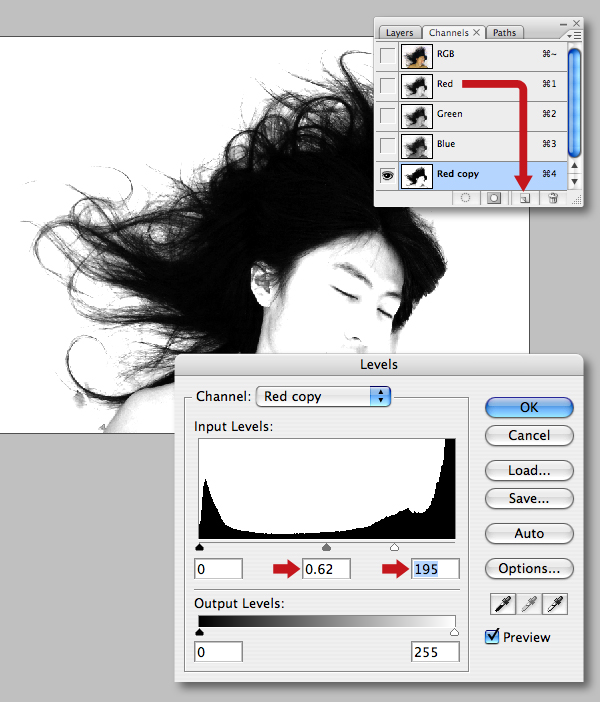The image size is (600, 702).
Task: Select the Red channel row
Action: tap(471, 86)
